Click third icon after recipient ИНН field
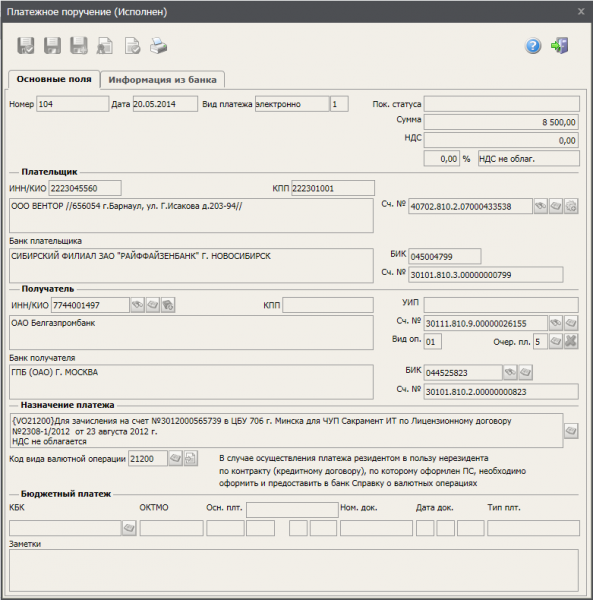The width and height of the screenshot is (593, 600). (168, 305)
